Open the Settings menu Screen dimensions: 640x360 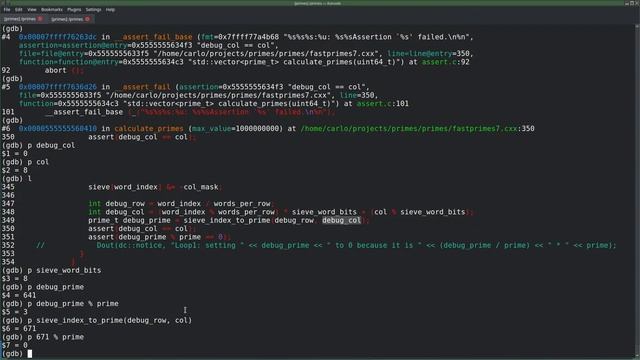coord(93,9)
